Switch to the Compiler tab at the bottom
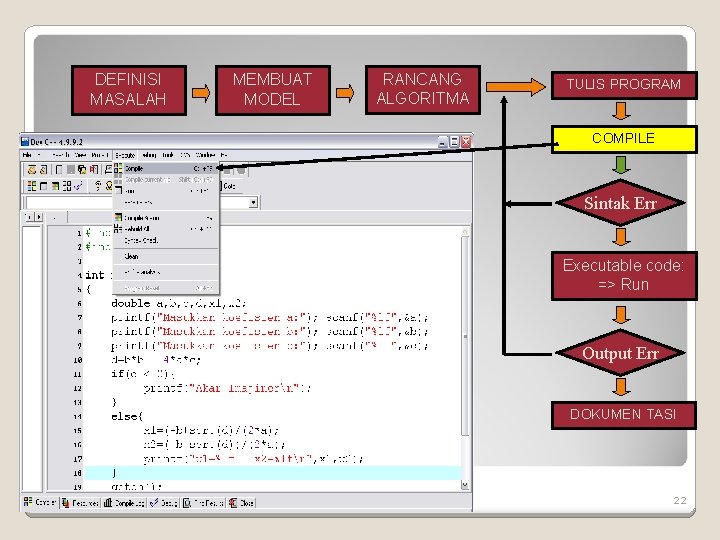This screenshot has width=720, height=540. coord(40,502)
